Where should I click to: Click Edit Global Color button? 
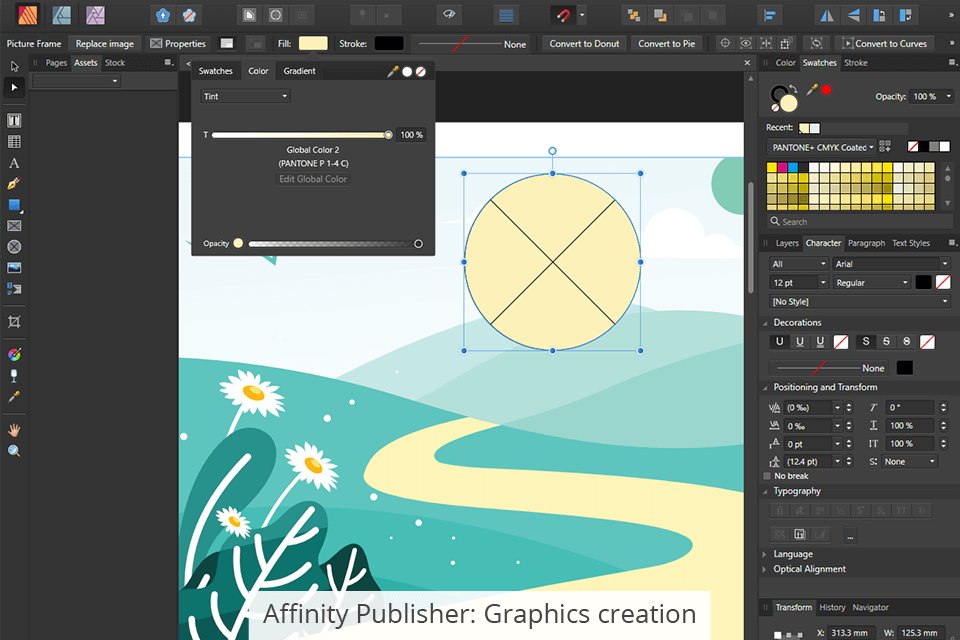click(313, 179)
